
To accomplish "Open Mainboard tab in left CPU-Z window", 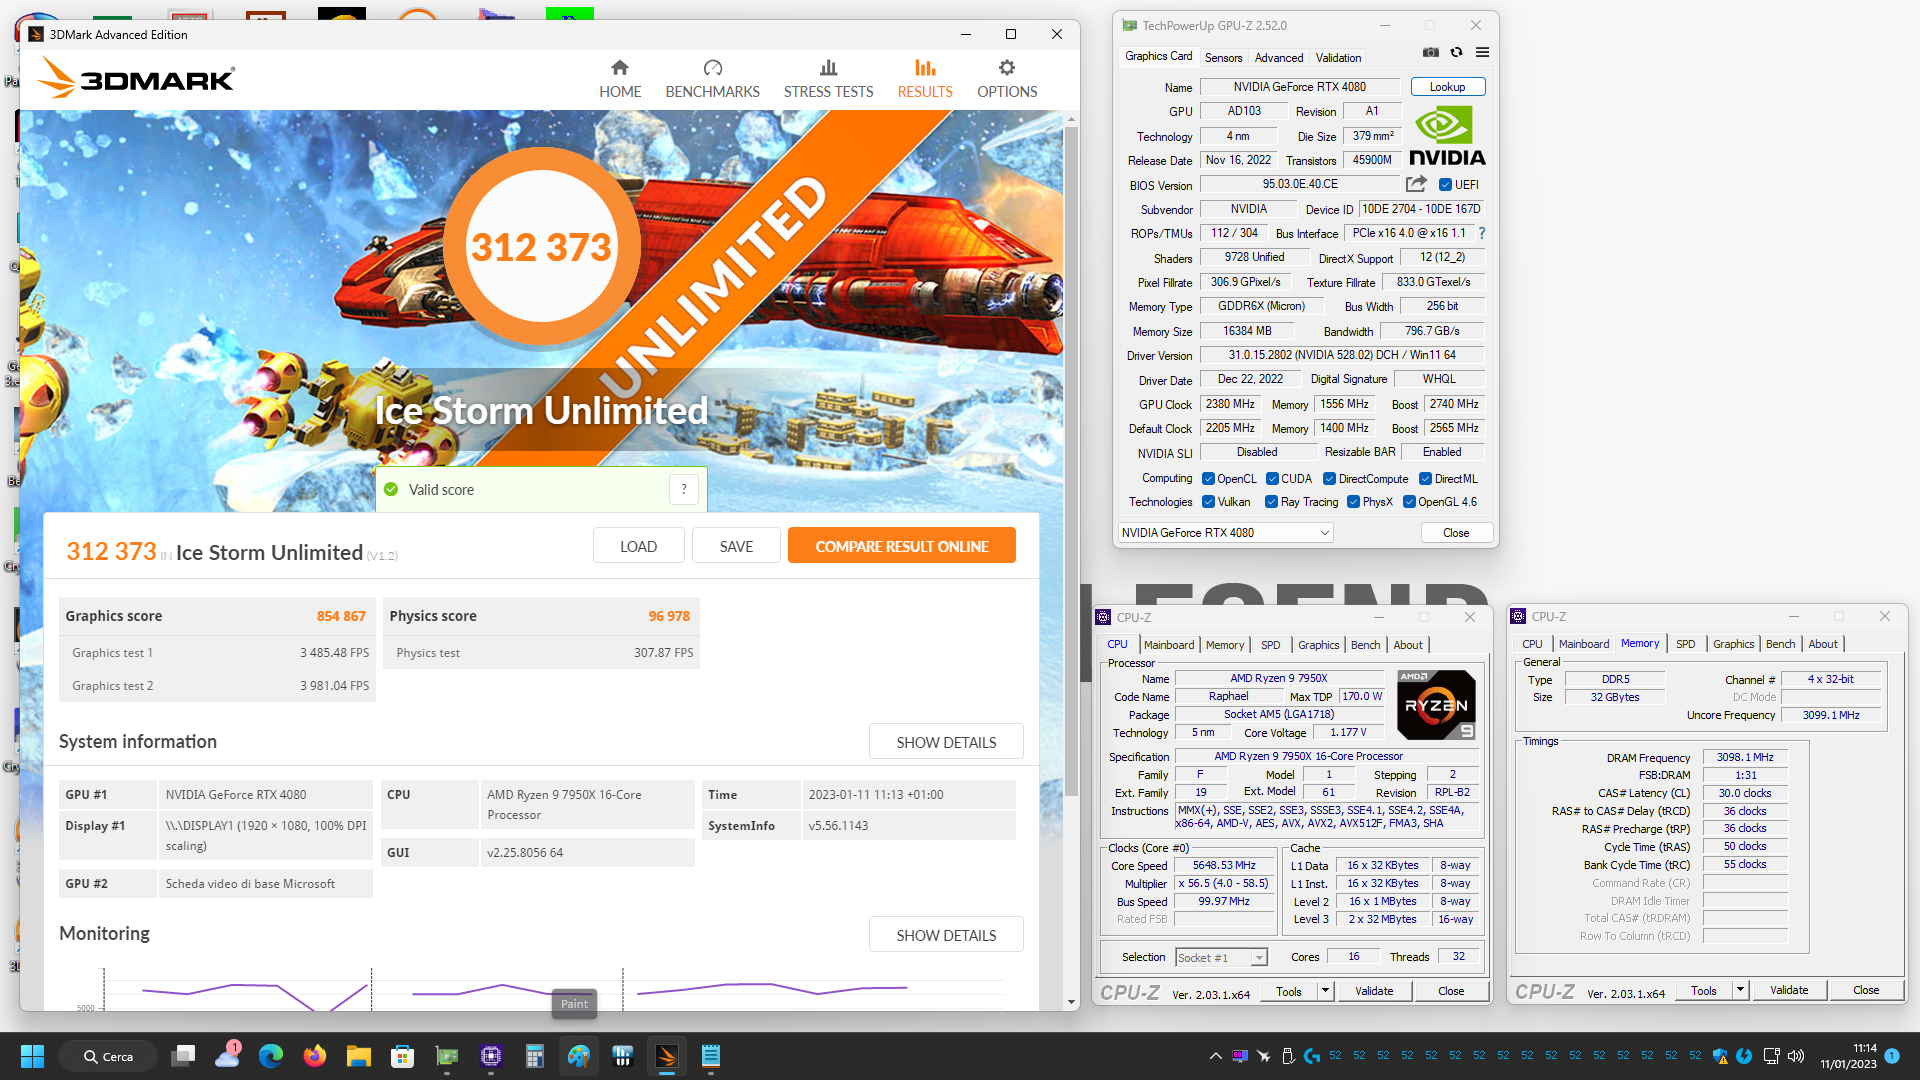I will tap(1169, 645).
